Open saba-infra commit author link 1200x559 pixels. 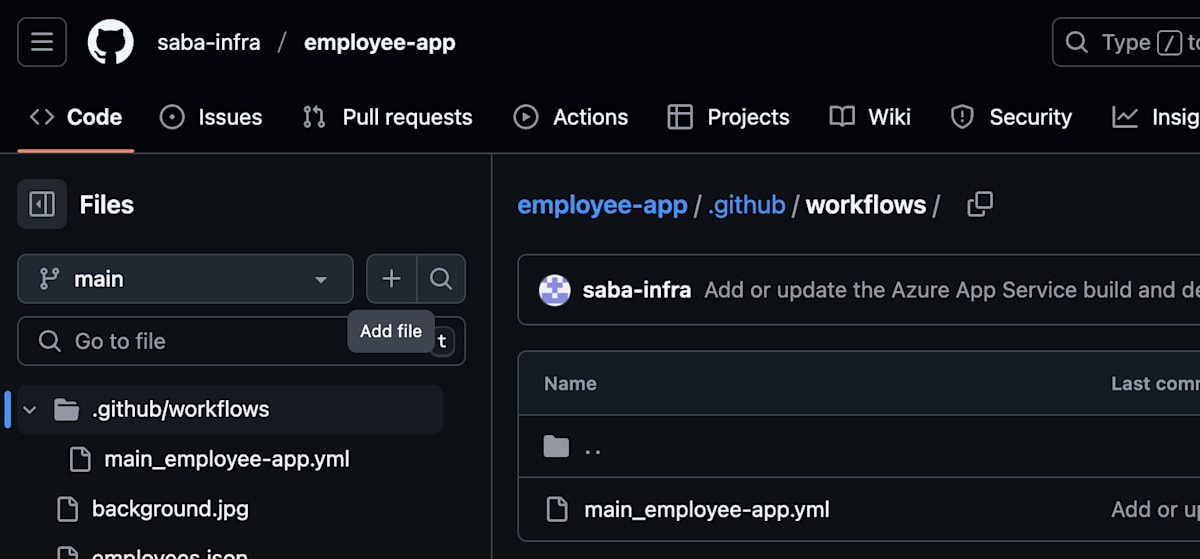[637, 290]
